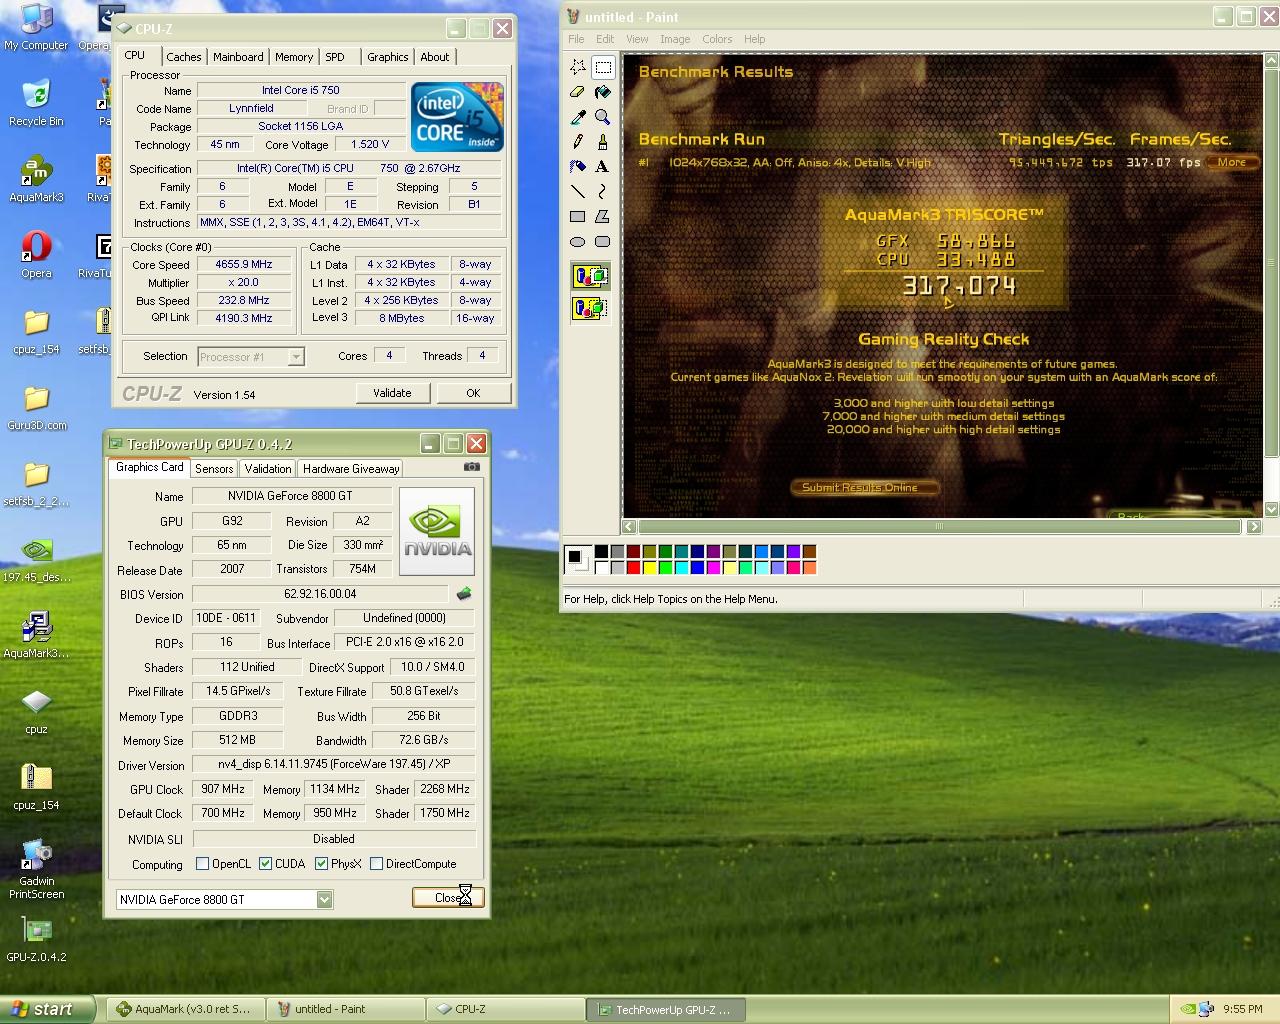Toggle the CUDA checkbox in GPU-Z
This screenshot has height=1024, width=1280.
coord(265,864)
